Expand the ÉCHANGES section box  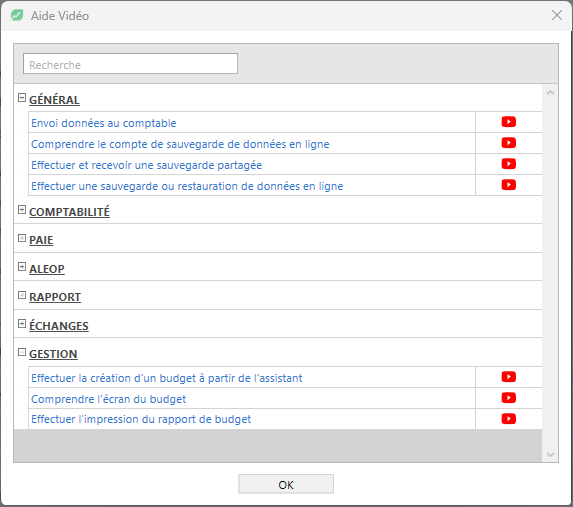(x=22, y=324)
